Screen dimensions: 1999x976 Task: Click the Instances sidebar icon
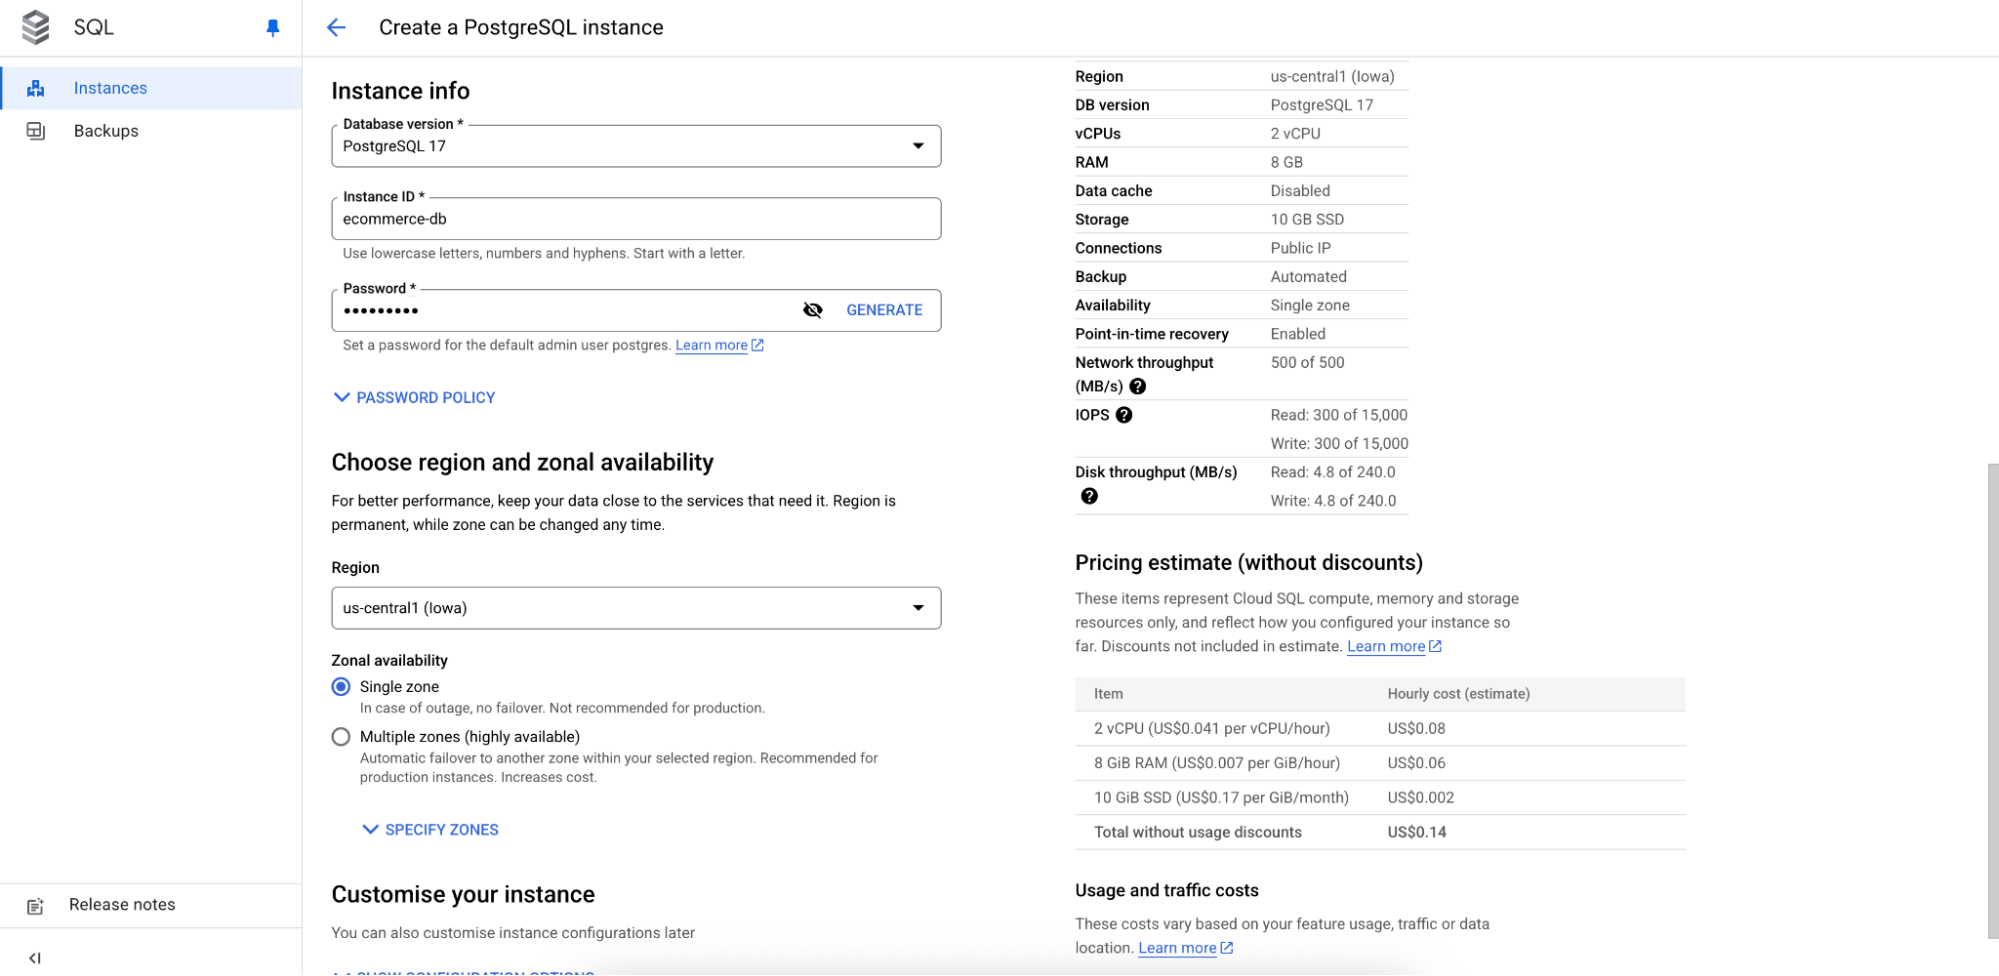36,88
